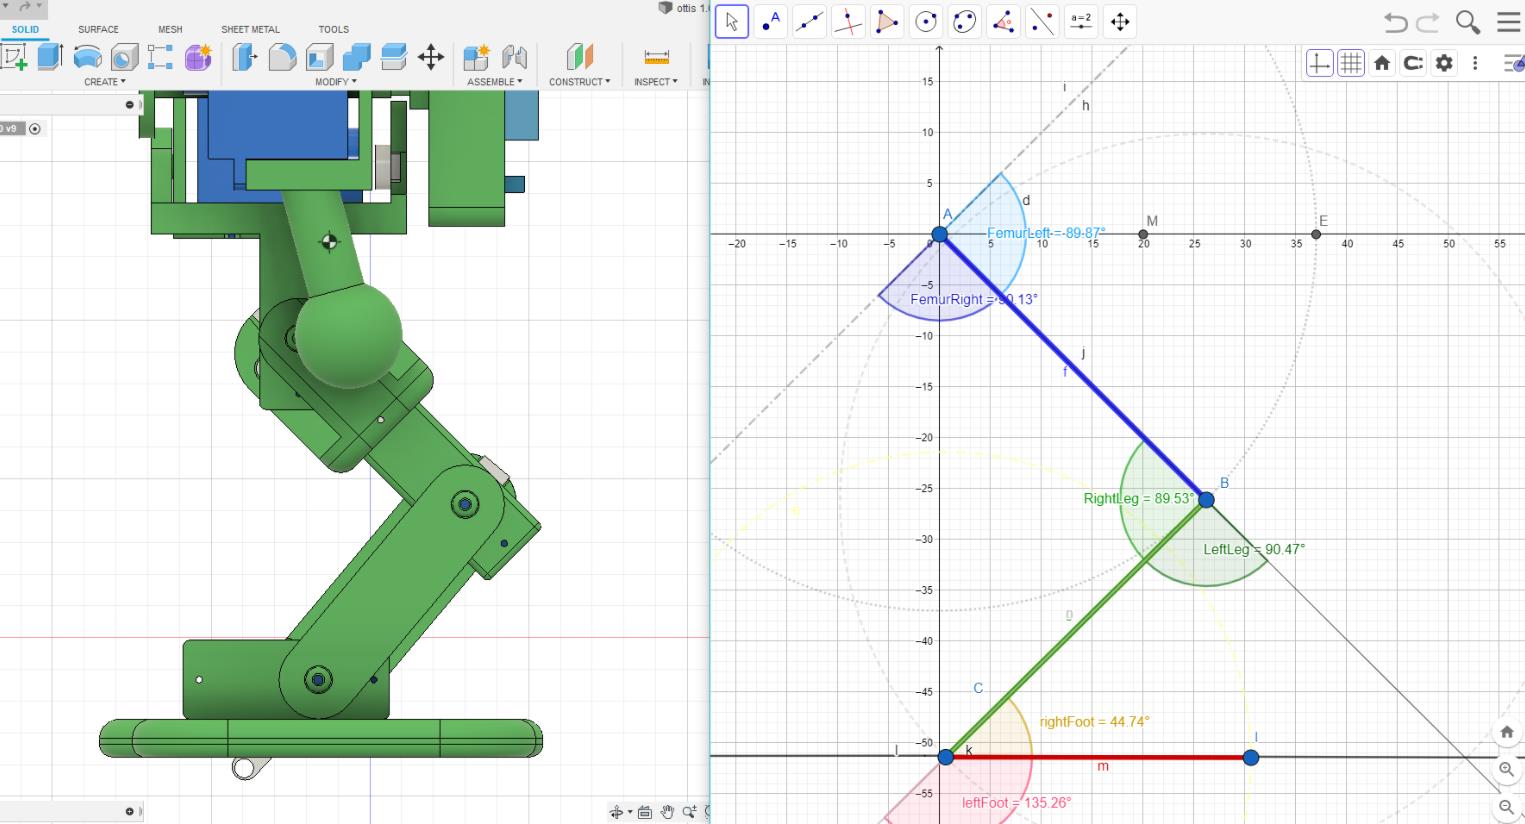Expand the CREATE dropdown menu
This screenshot has height=824, width=1525.
coord(104,82)
